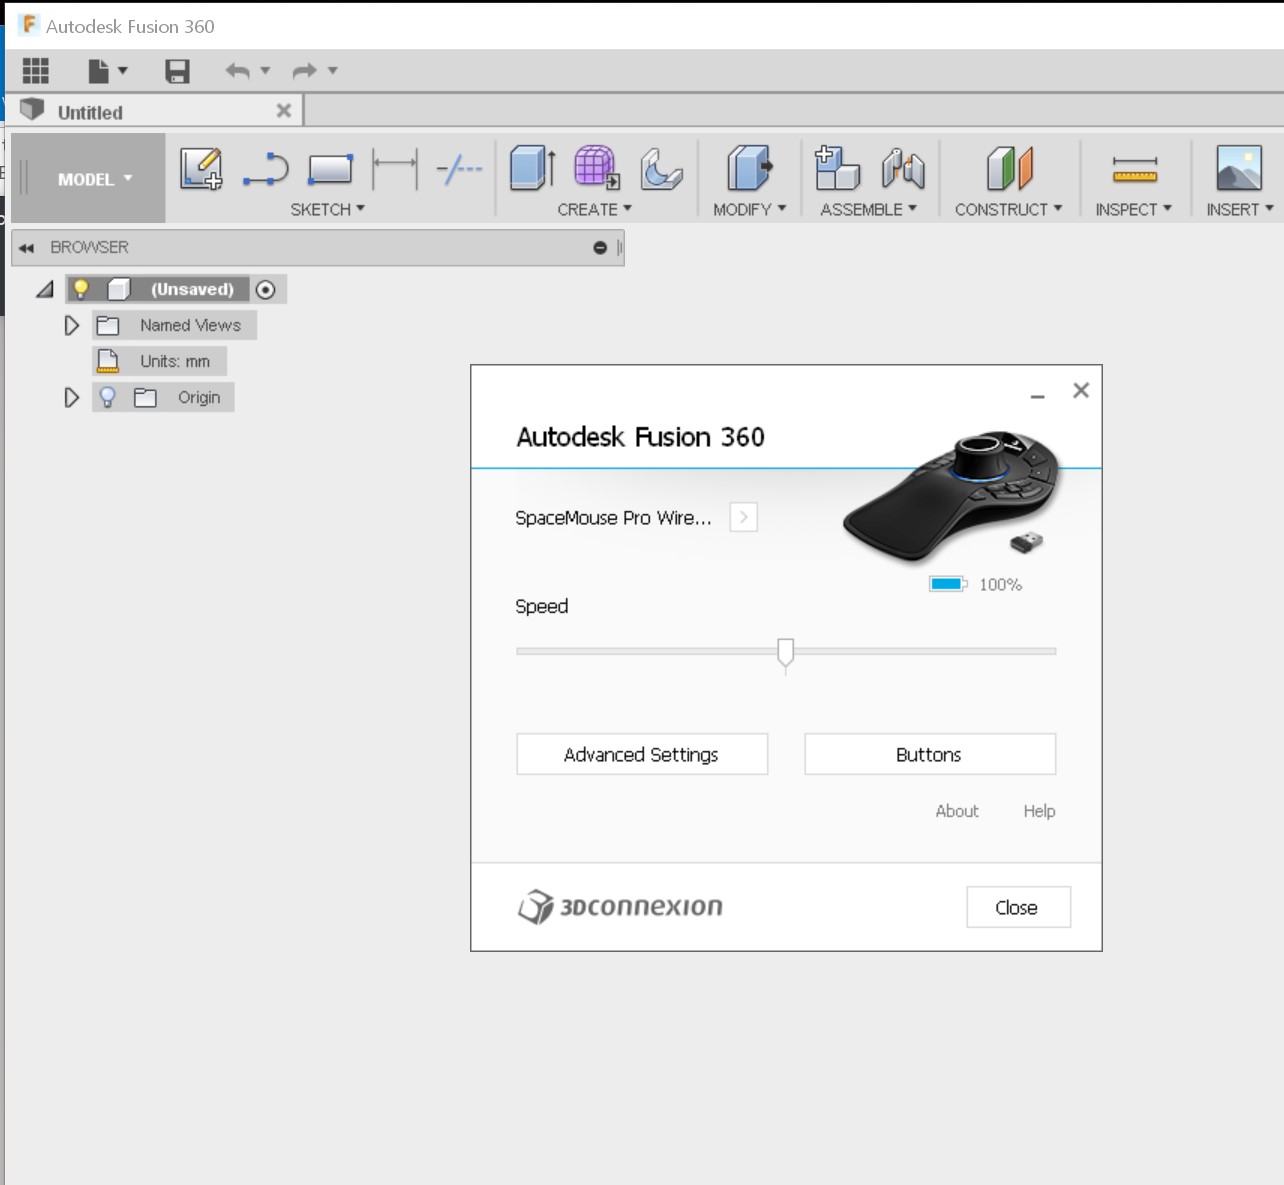1284x1185 pixels.
Task: Click the Speed slider handle
Action: point(786,654)
